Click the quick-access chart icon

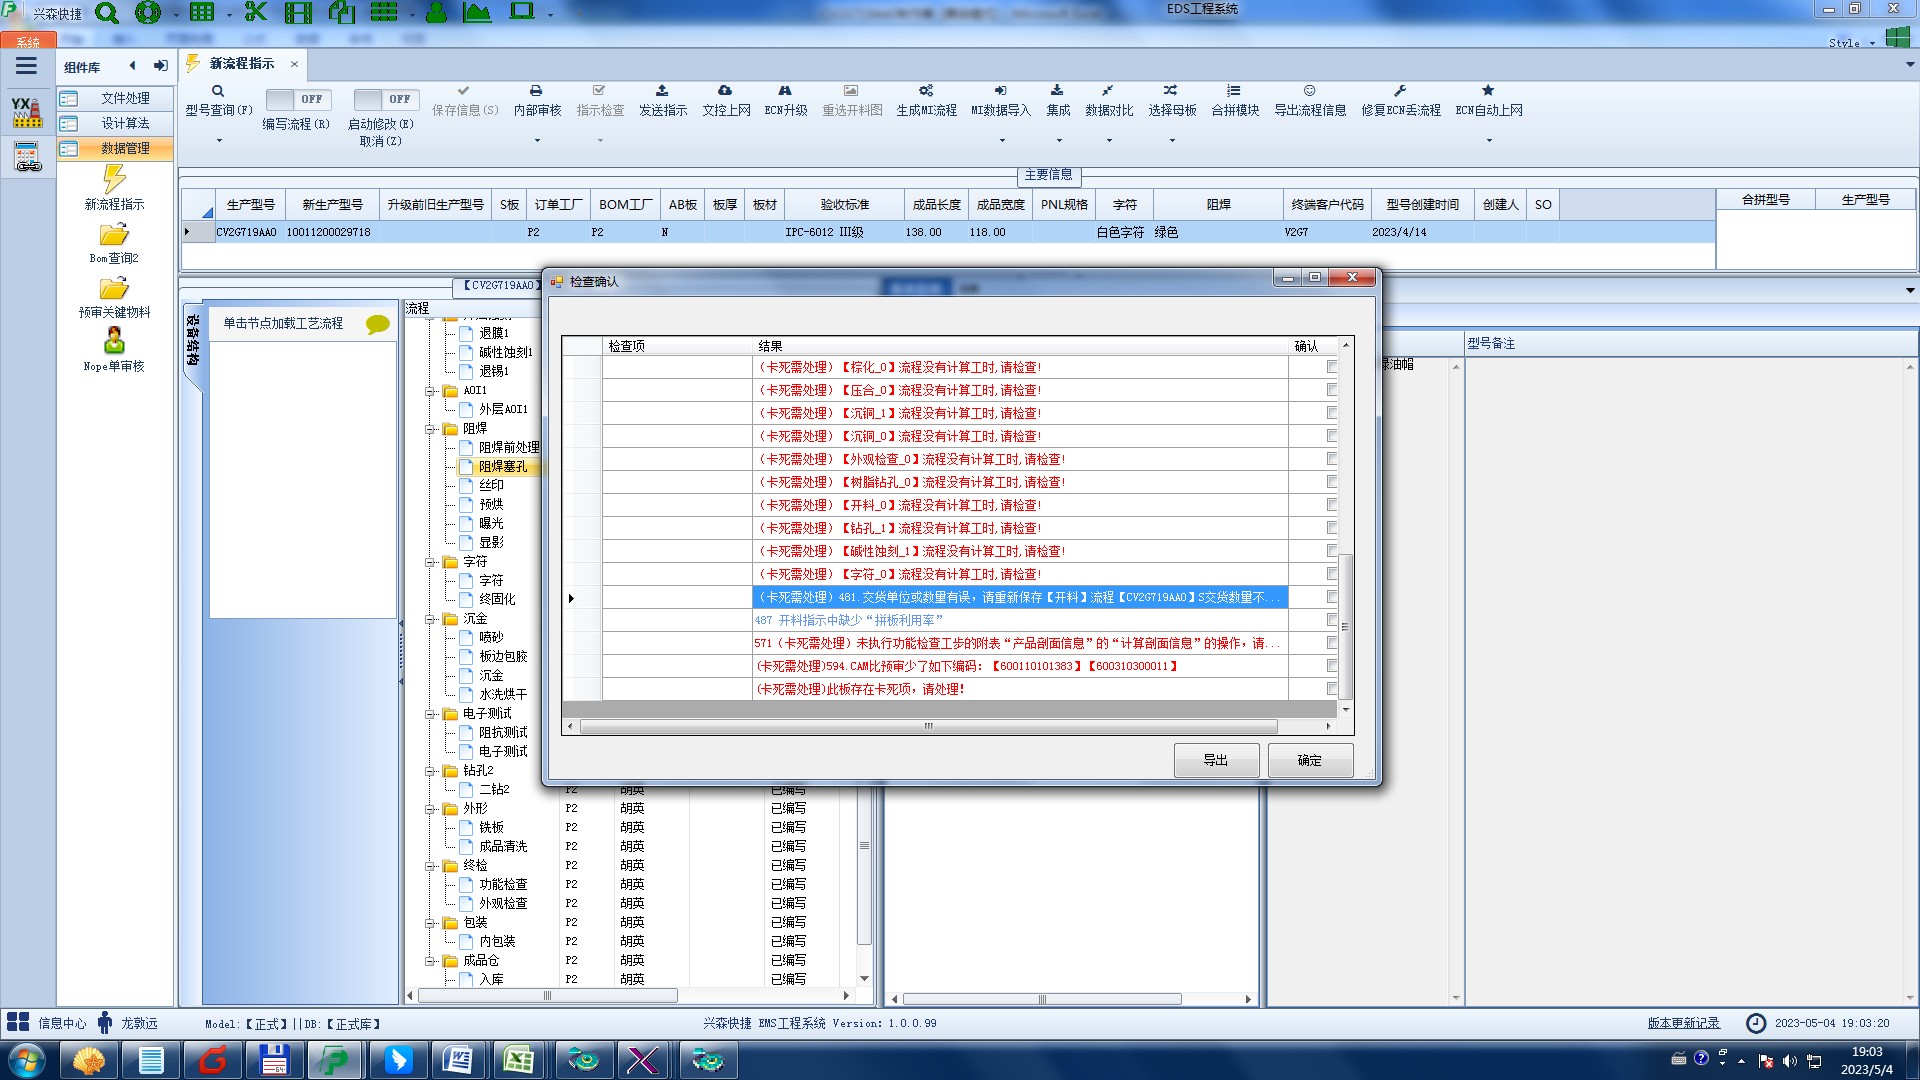coord(477,12)
